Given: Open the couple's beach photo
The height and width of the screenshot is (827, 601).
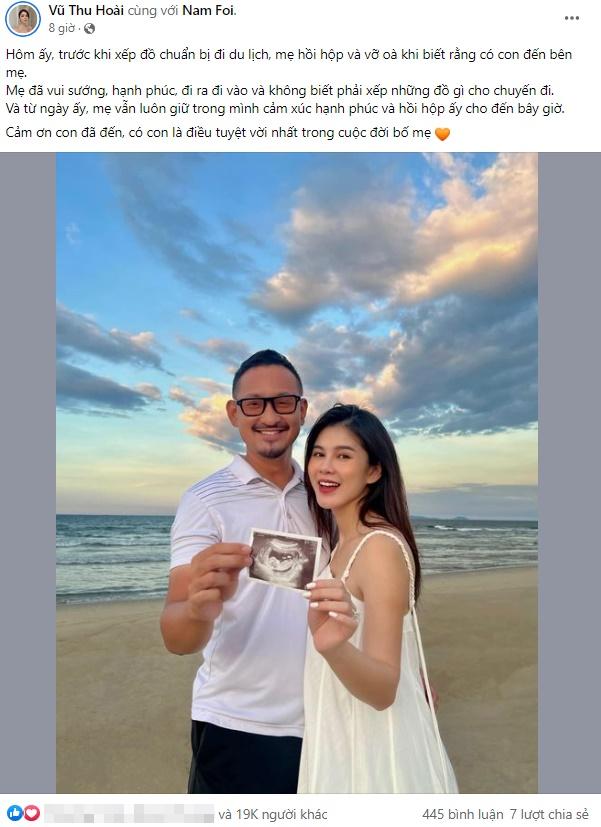Looking at the screenshot, I should click(297, 473).
